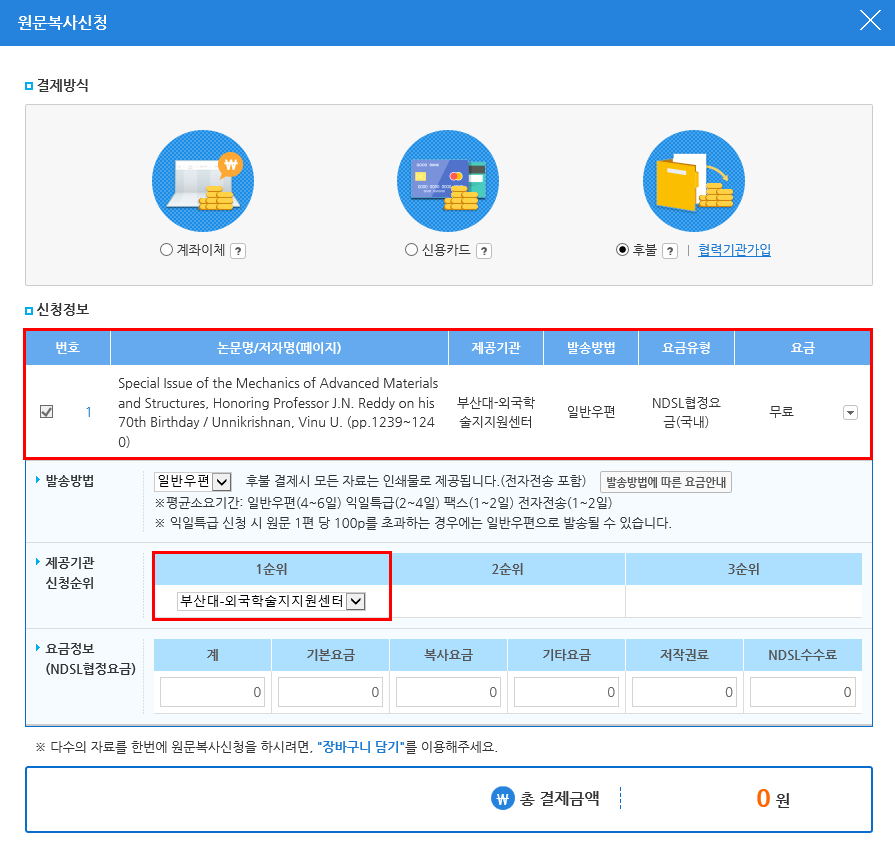Click the 2순위 header cell
This screenshot has width=895, height=848.
pyautogui.click(x=507, y=569)
